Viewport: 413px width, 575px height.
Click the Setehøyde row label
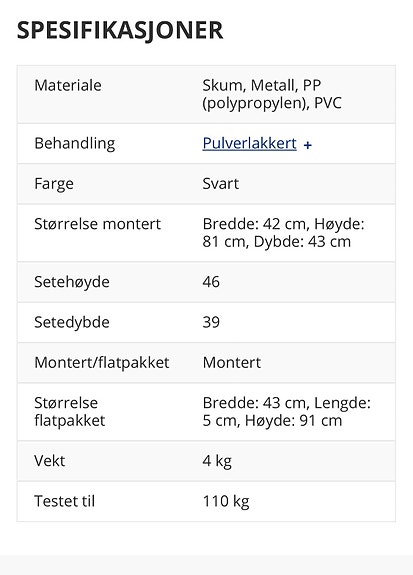[72, 282]
